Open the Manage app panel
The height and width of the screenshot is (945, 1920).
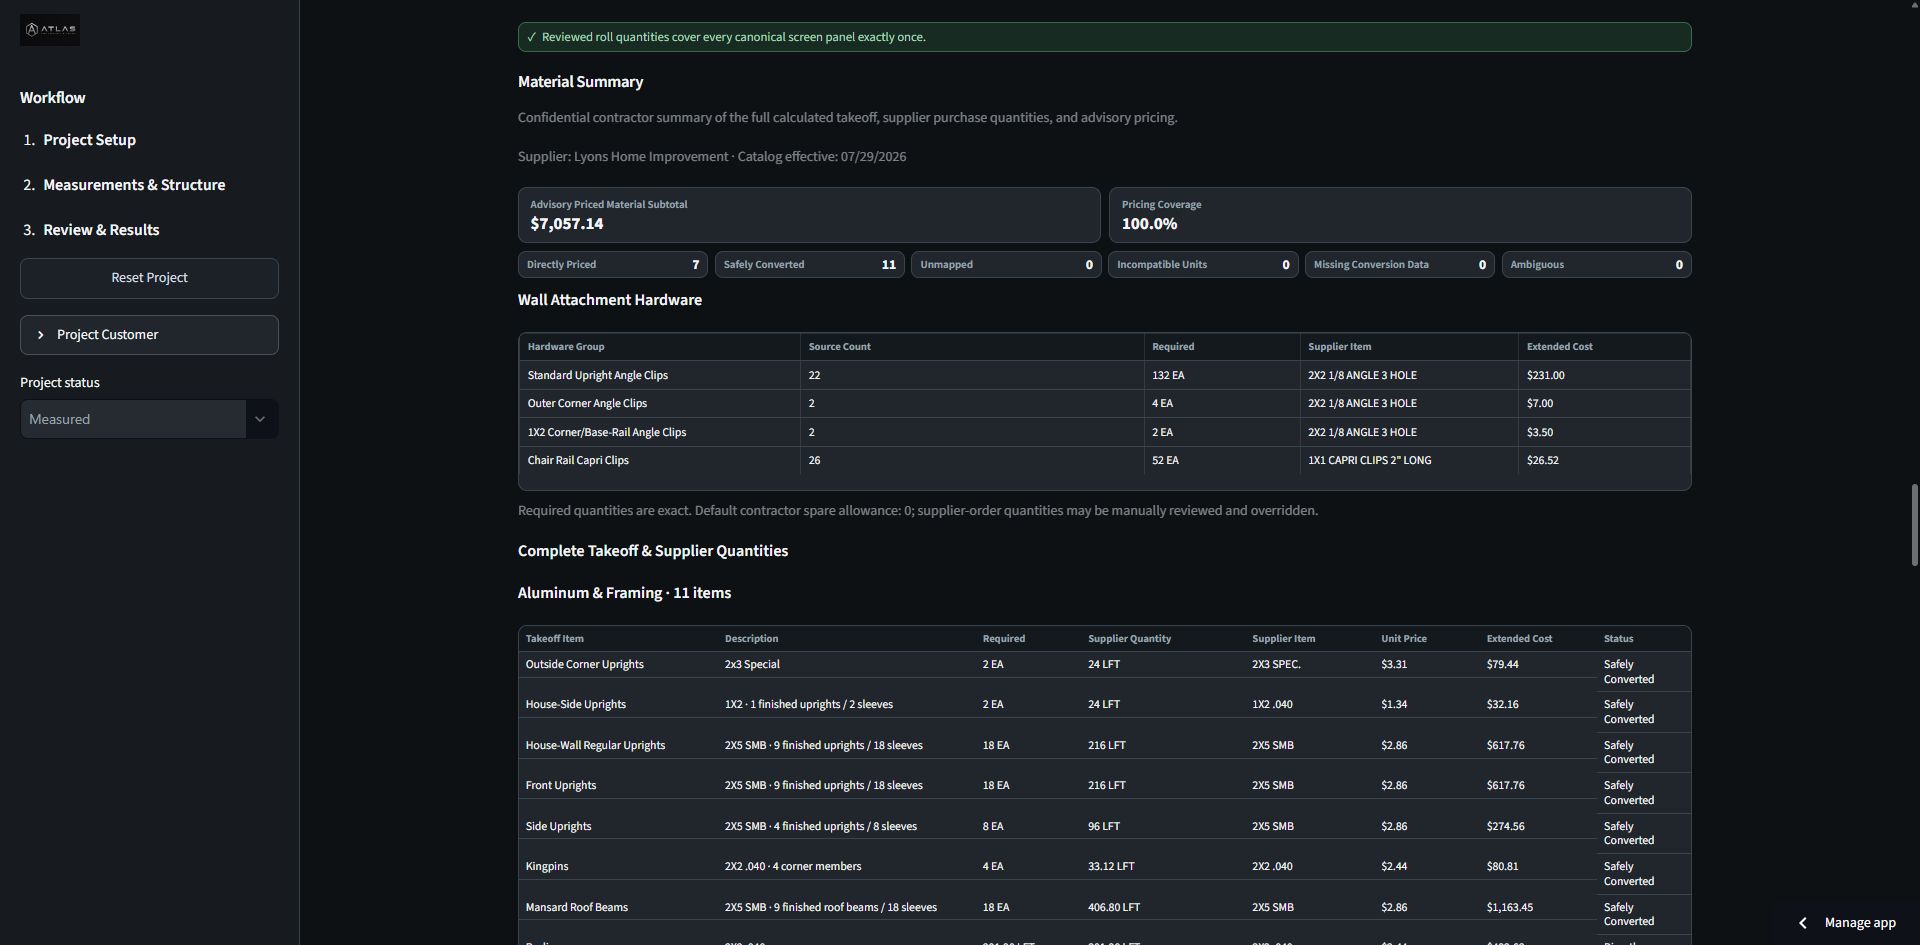(1848, 923)
